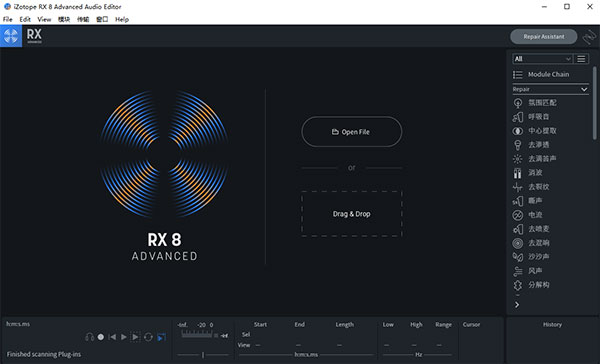The height and width of the screenshot is (364, 600).
Task: Open the De-plosive module (去喷麦)
Action: point(531,229)
